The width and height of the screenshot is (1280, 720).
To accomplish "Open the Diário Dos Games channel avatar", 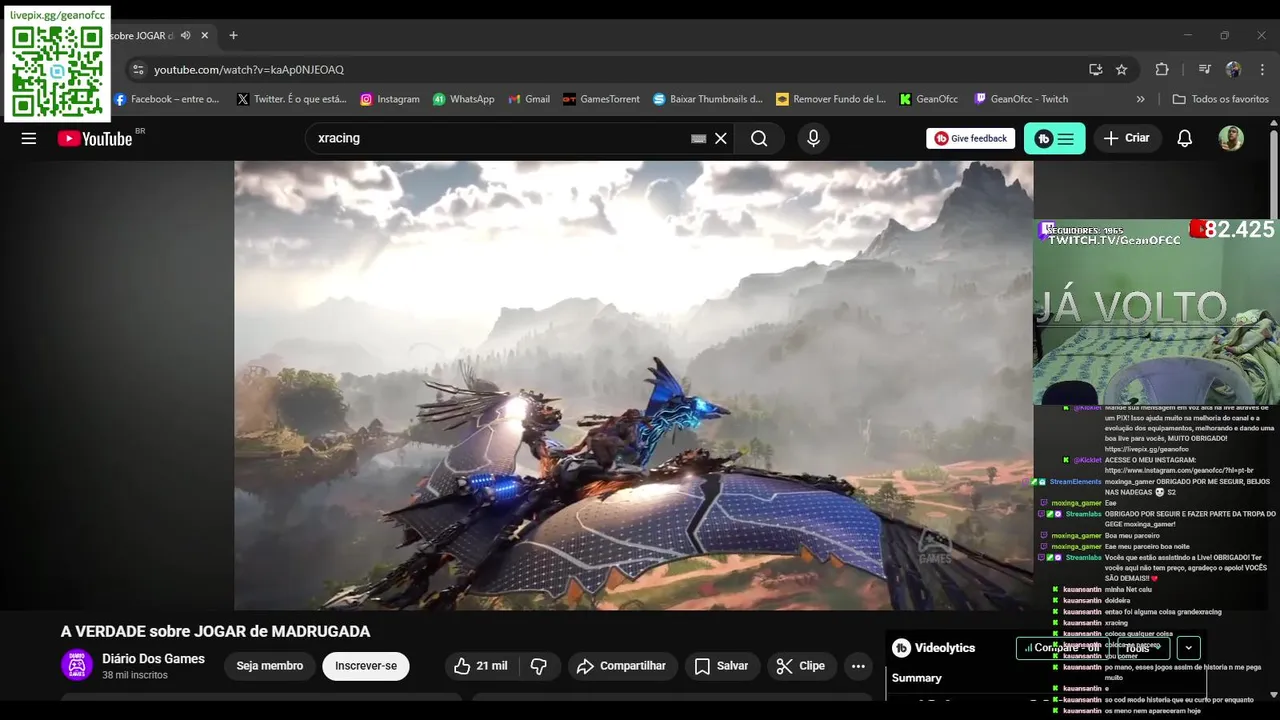I will pos(77,665).
